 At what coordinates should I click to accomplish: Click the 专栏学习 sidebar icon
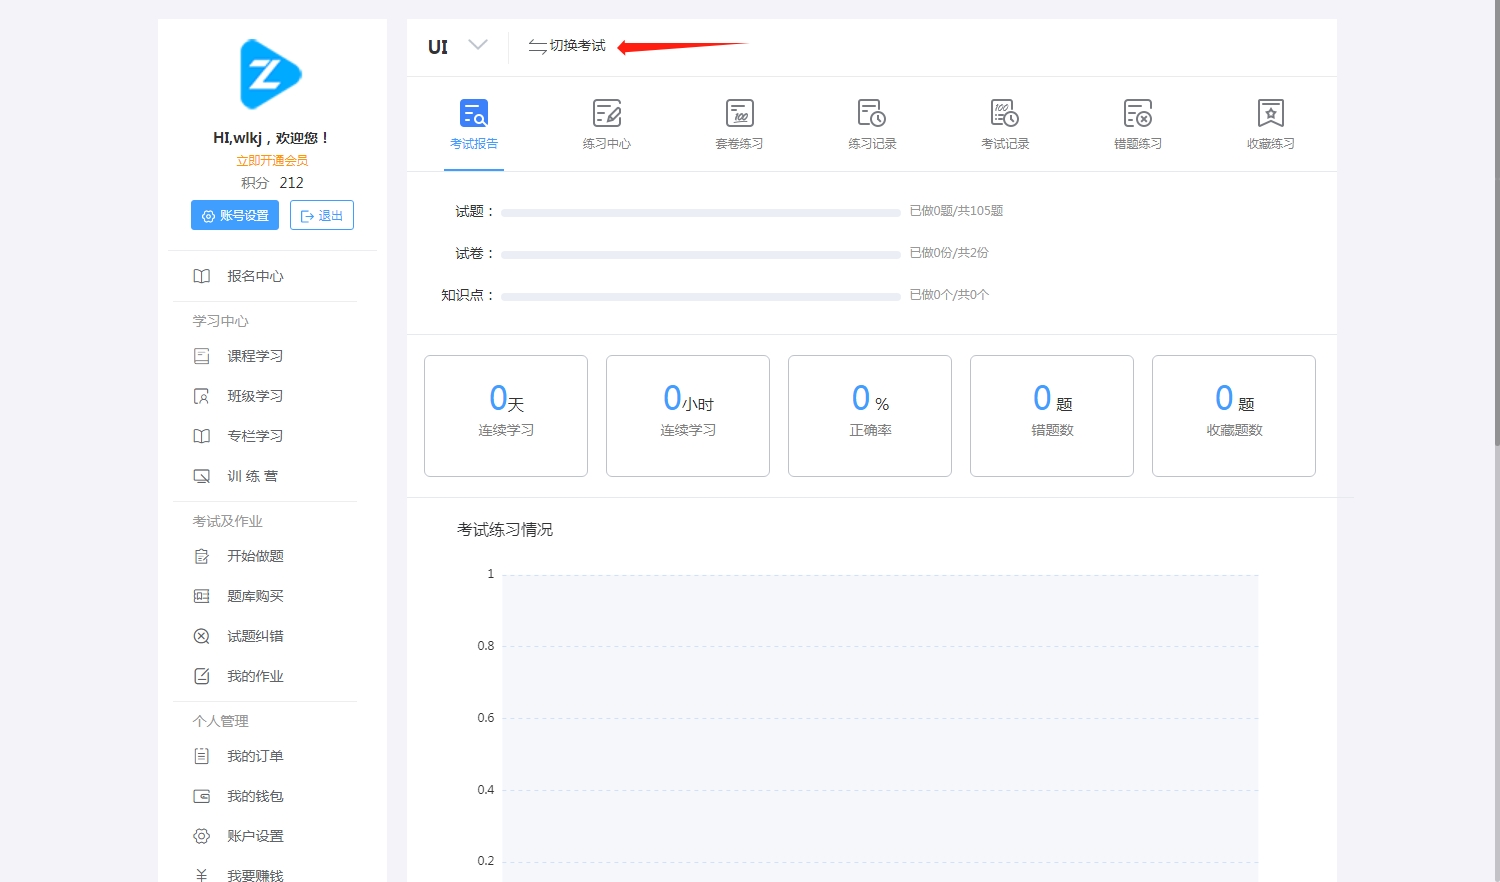point(202,436)
